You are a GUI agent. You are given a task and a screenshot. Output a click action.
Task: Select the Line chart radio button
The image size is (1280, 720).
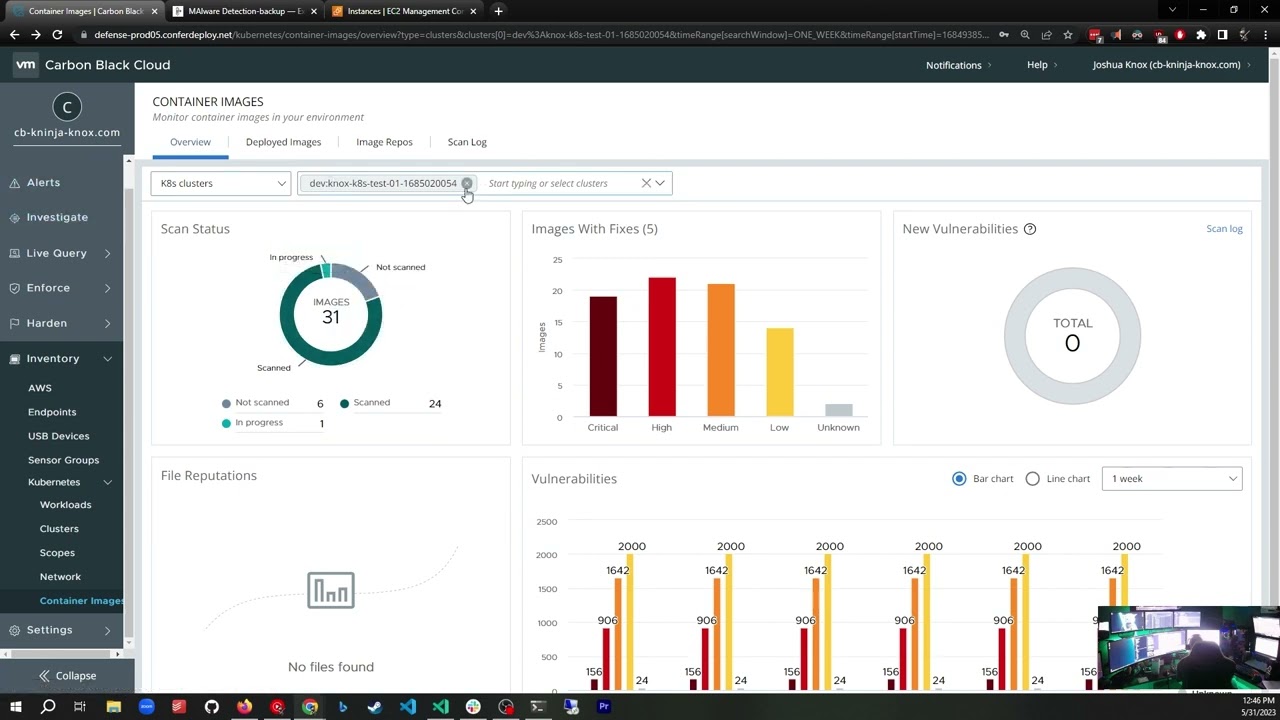pyautogui.click(x=1033, y=479)
